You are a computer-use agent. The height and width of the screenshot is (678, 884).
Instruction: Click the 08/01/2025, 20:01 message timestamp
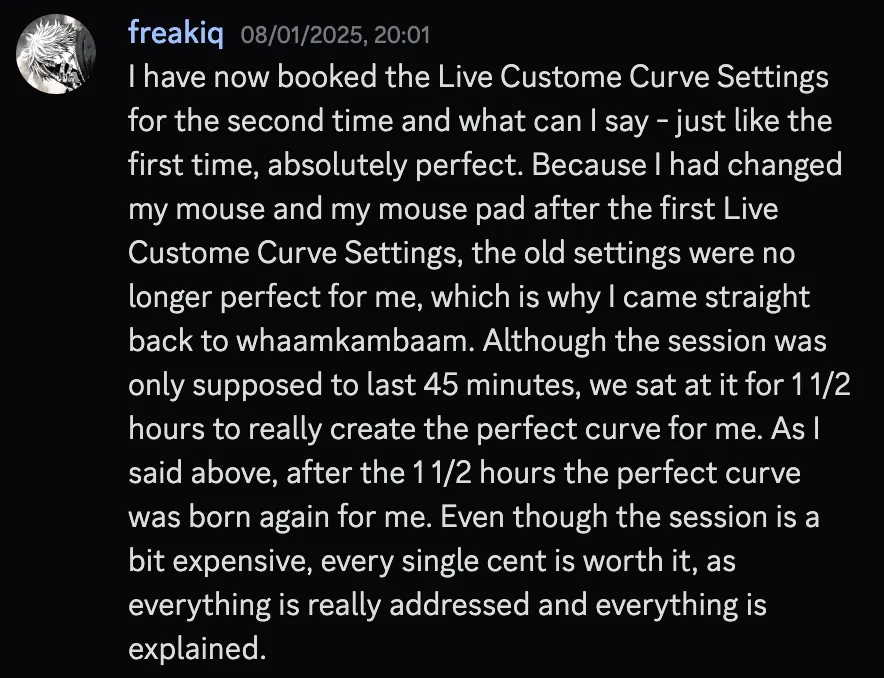pos(335,35)
